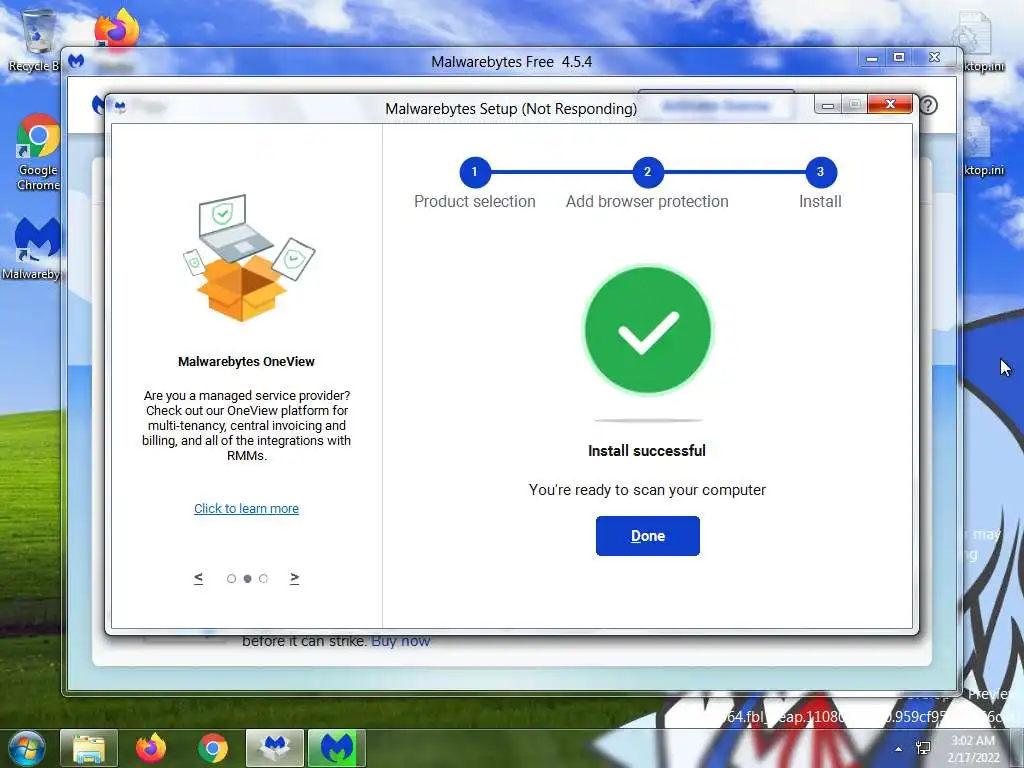
Task: Click Product selection step label
Action: coord(475,201)
